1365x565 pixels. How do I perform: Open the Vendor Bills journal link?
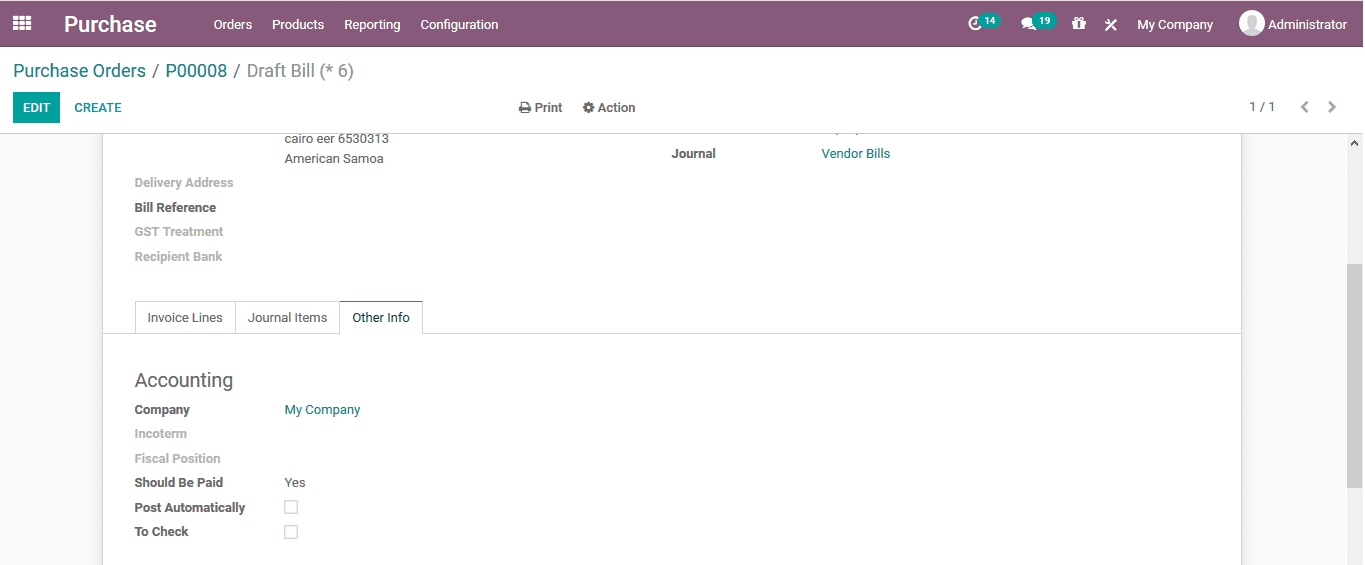coord(855,154)
